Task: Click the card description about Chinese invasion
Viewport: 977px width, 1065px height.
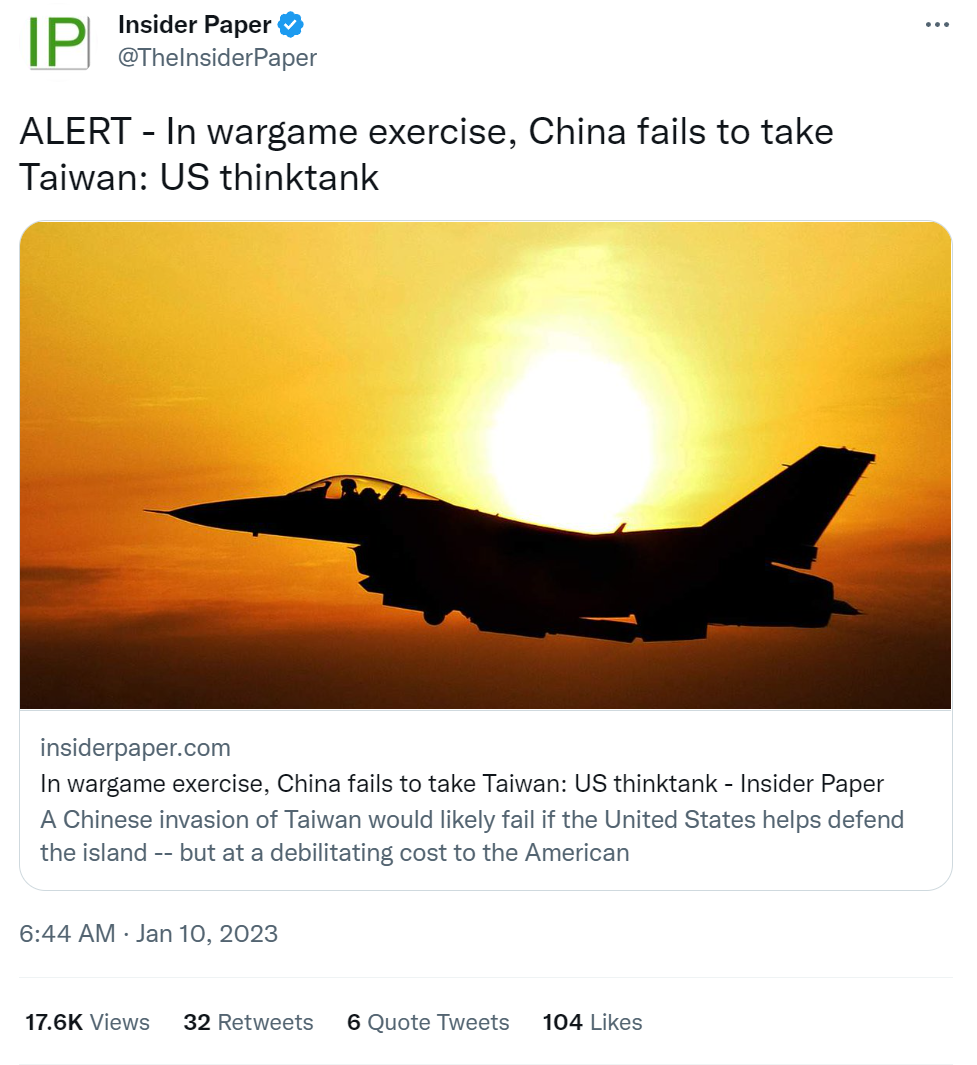Action: click(x=472, y=836)
